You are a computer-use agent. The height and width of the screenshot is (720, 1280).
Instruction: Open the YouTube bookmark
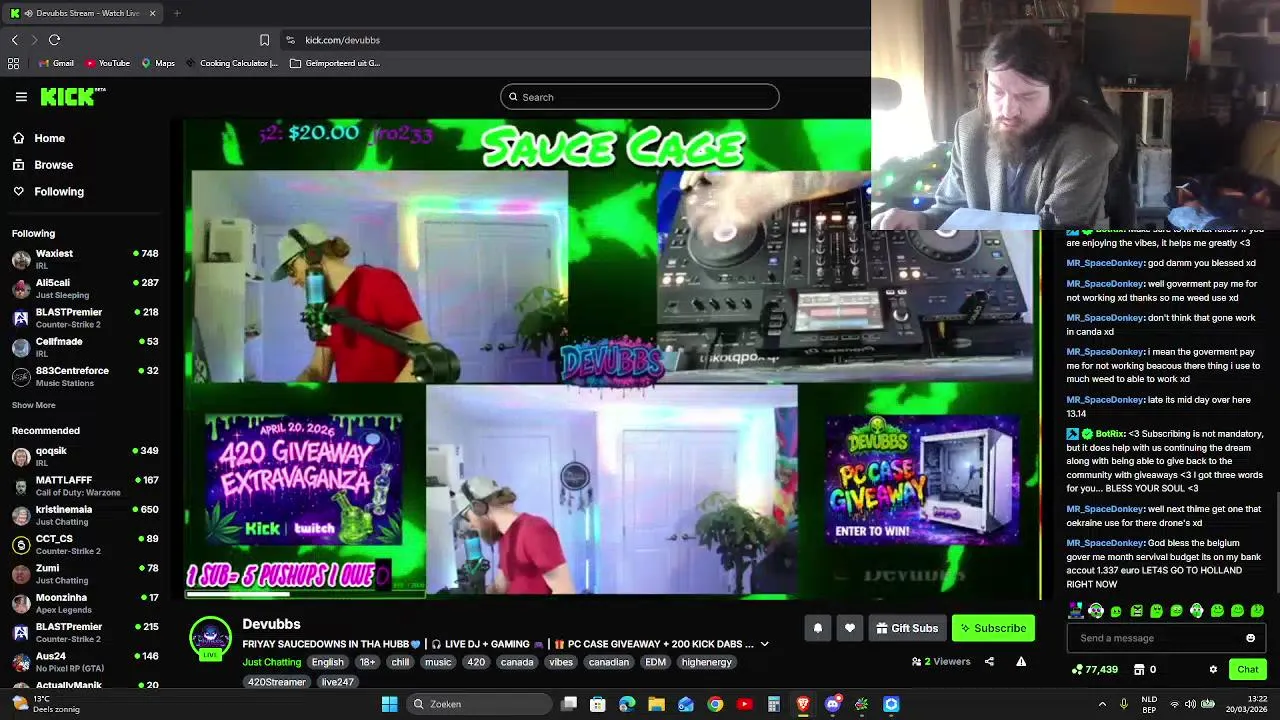click(107, 63)
